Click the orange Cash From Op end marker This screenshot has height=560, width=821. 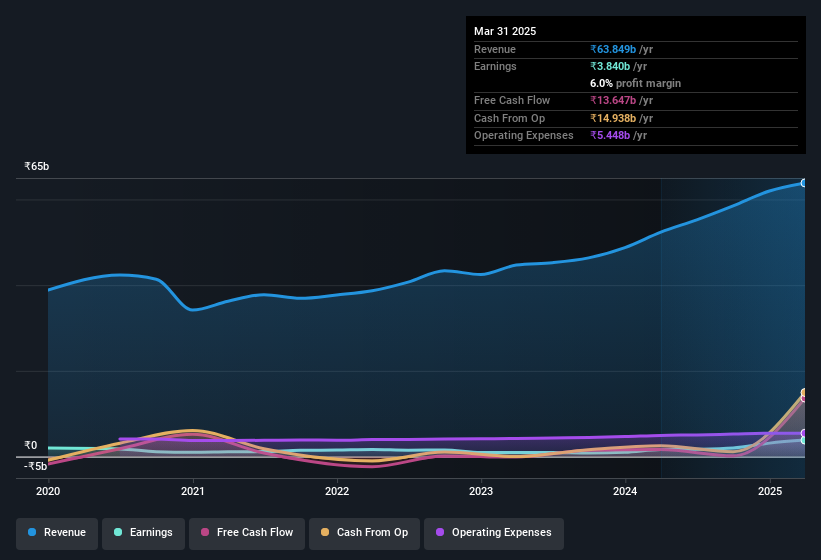[804, 393]
